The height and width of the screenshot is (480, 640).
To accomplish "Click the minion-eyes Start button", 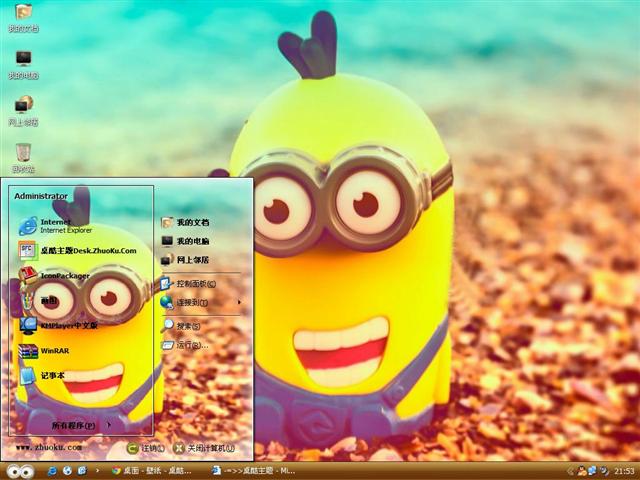I will pos(20,470).
